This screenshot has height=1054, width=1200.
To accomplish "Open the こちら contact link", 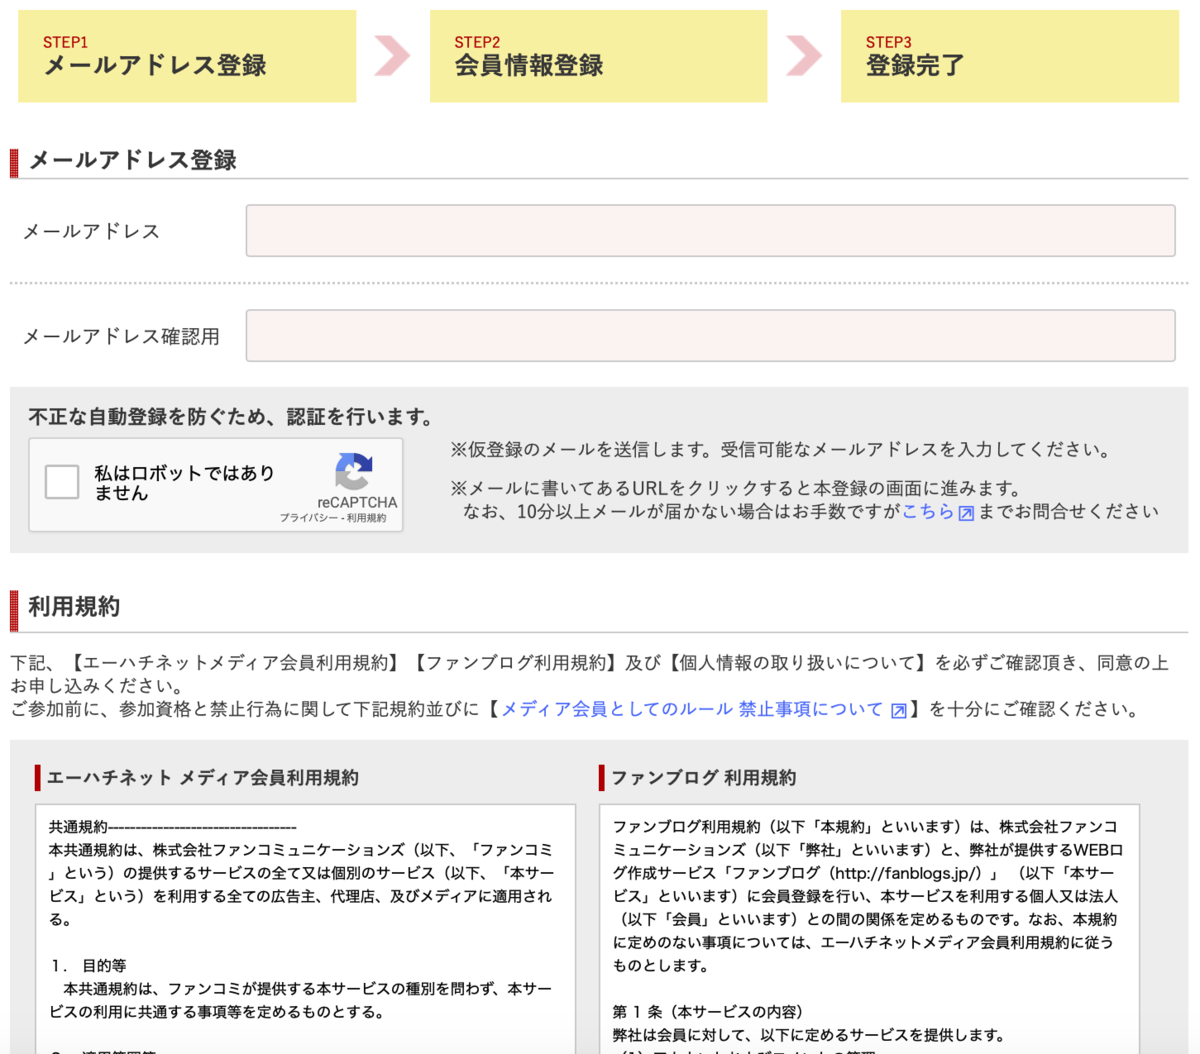I will tap(928, 511).
